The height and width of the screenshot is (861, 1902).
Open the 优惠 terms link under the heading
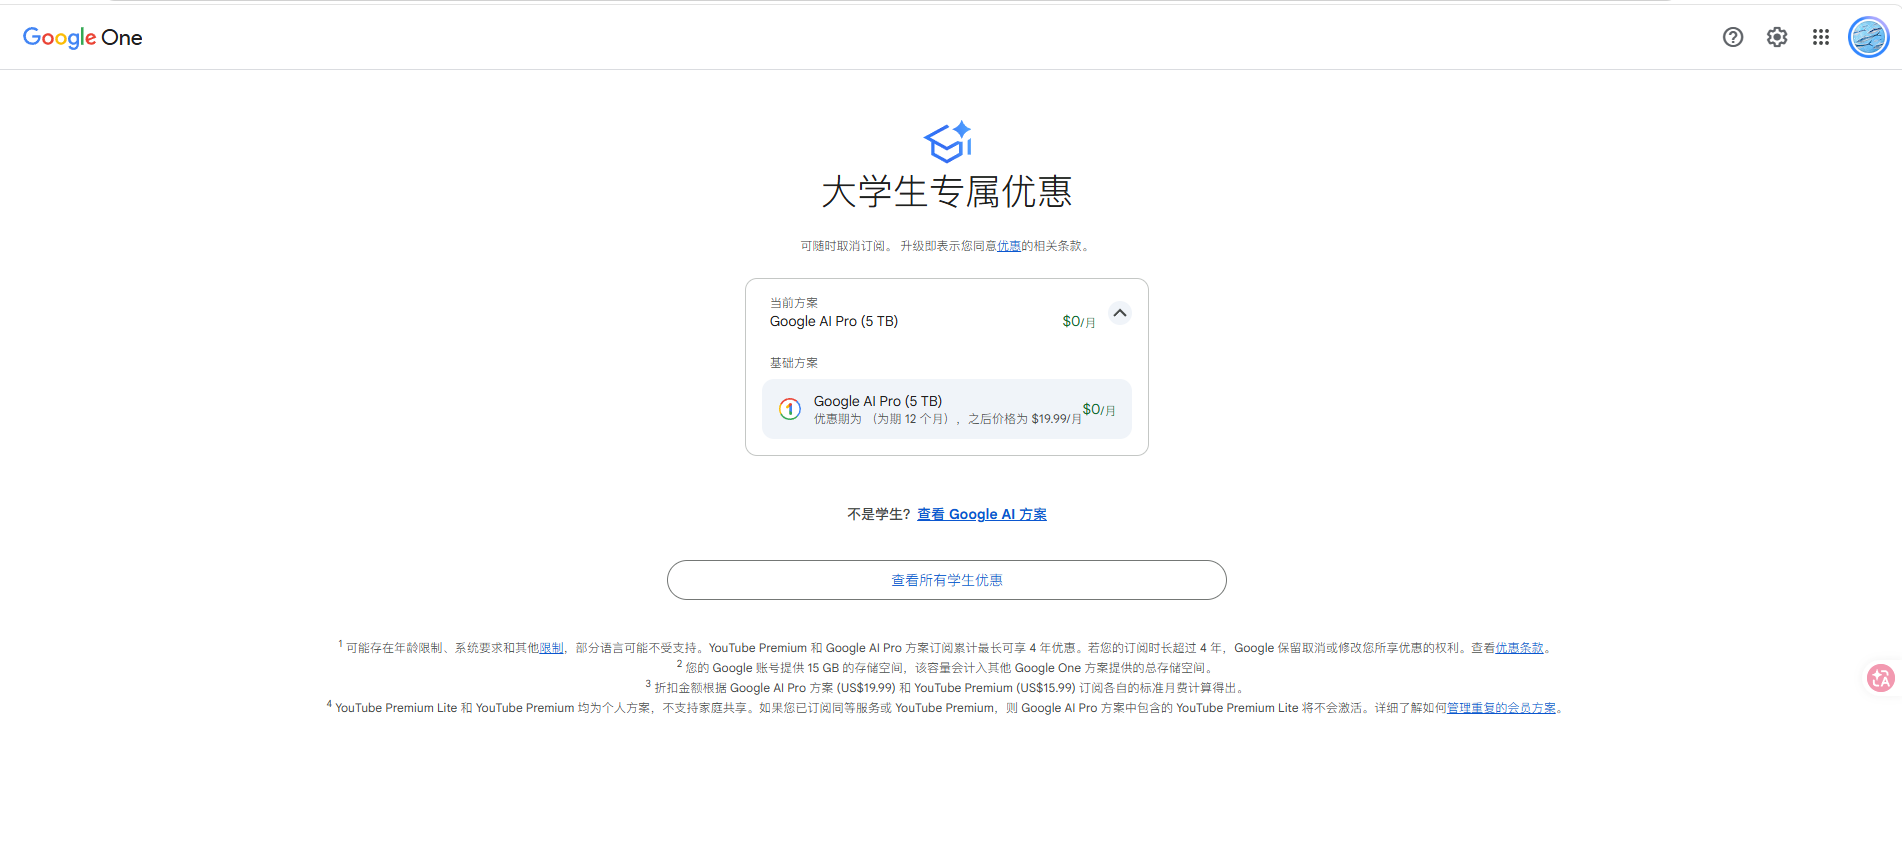1009,246
